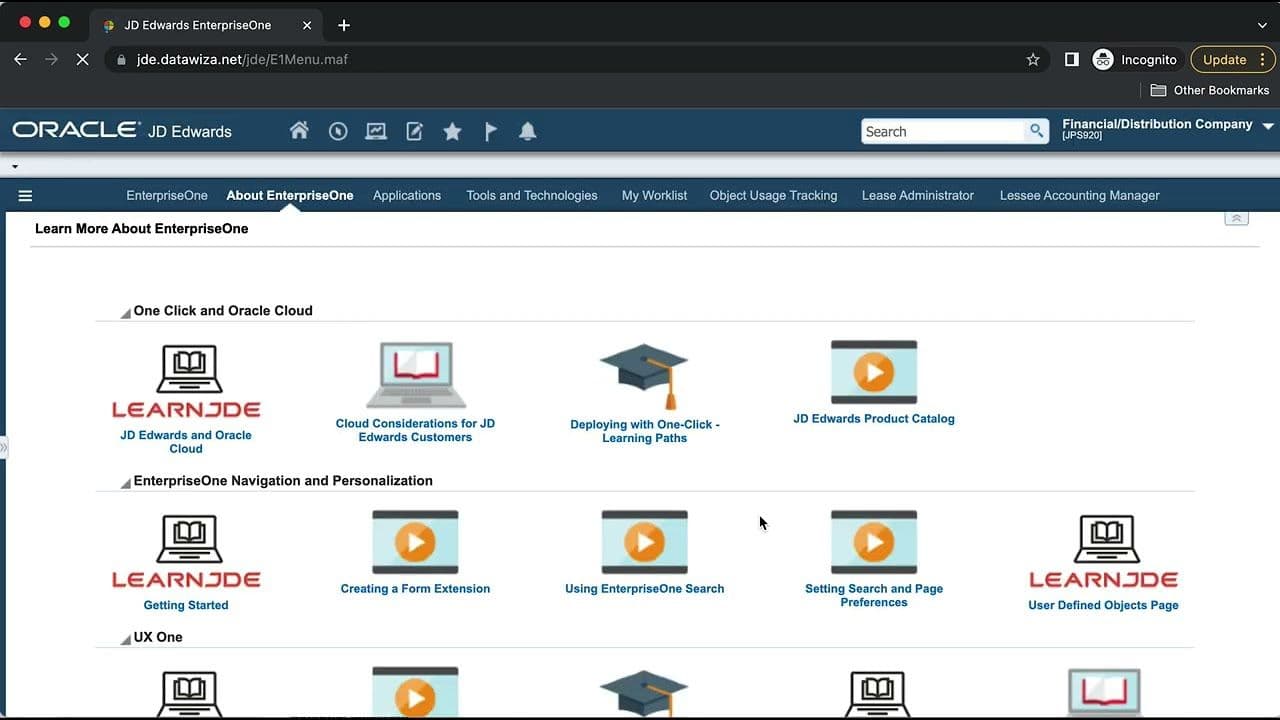Open the hamburger navigator menu
The image size is (1280, 720).
click(26, 196)
